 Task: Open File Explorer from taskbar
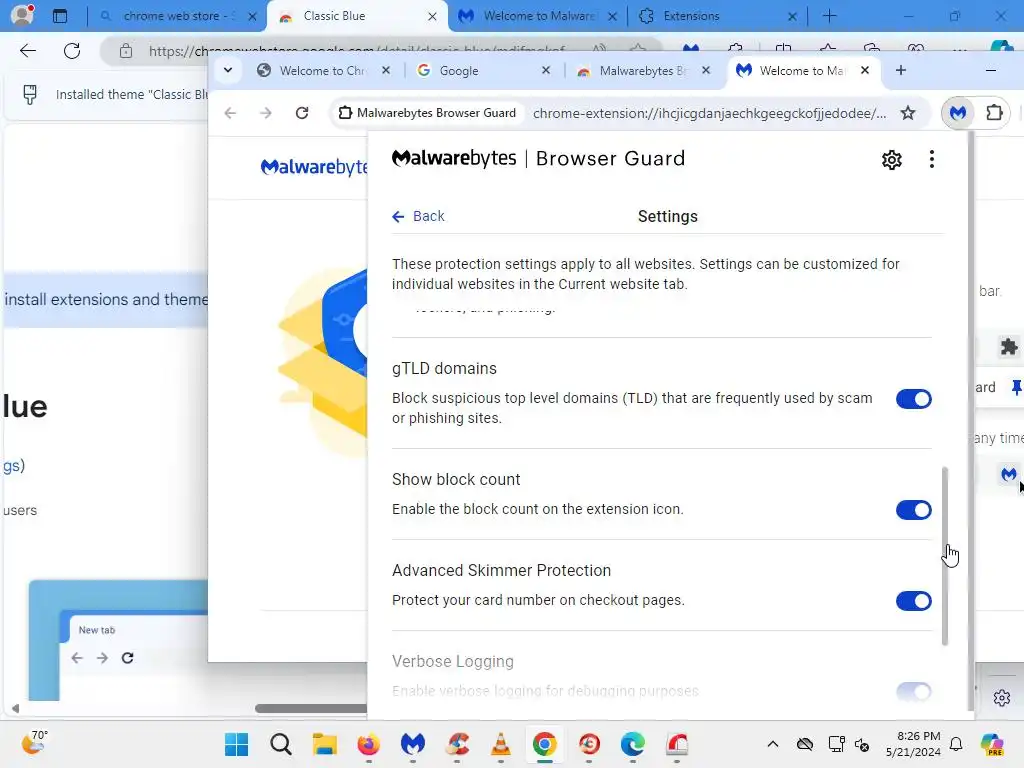[325, 744]
